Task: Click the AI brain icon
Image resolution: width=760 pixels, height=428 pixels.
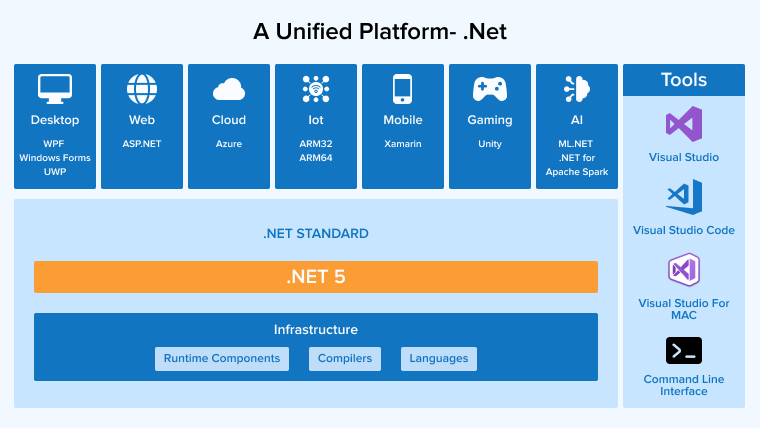Action: (577, 89)
